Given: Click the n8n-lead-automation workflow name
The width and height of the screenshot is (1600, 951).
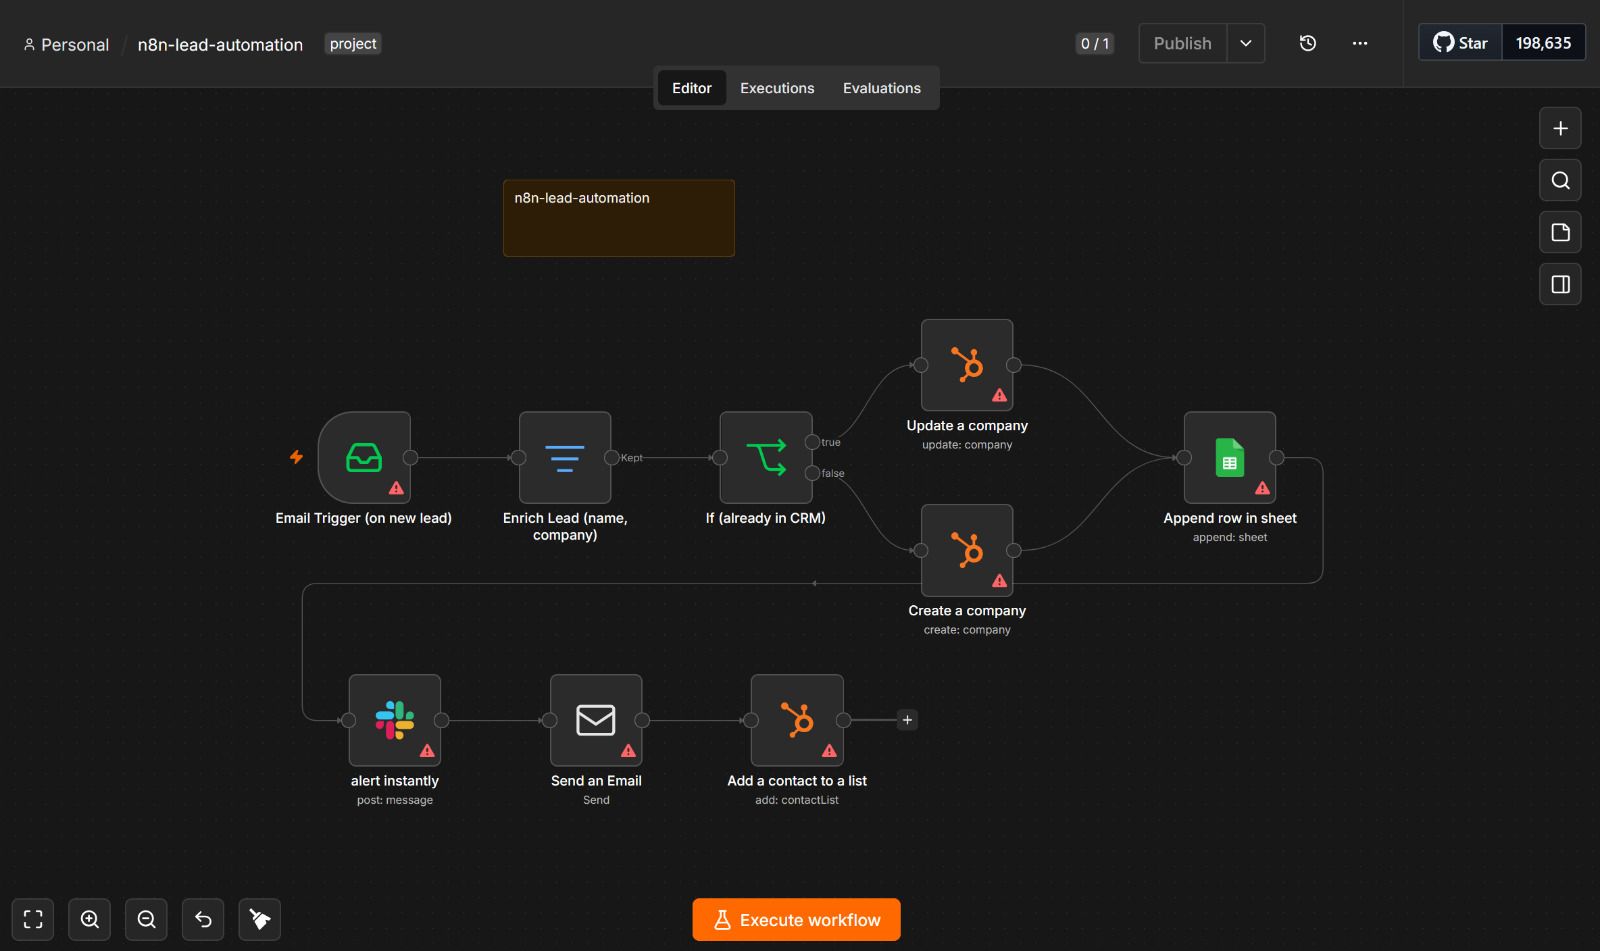Looking at the screenshot, I should (x=220, y=45).
